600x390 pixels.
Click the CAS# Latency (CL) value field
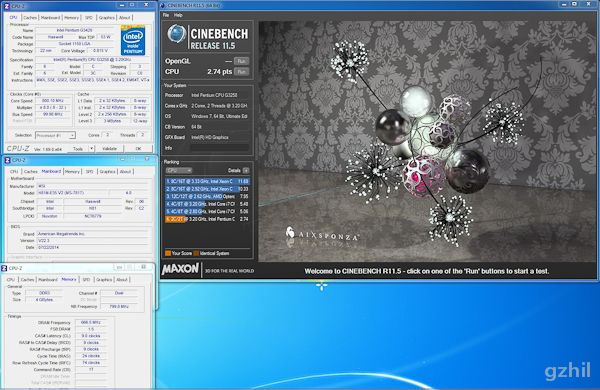90,336
